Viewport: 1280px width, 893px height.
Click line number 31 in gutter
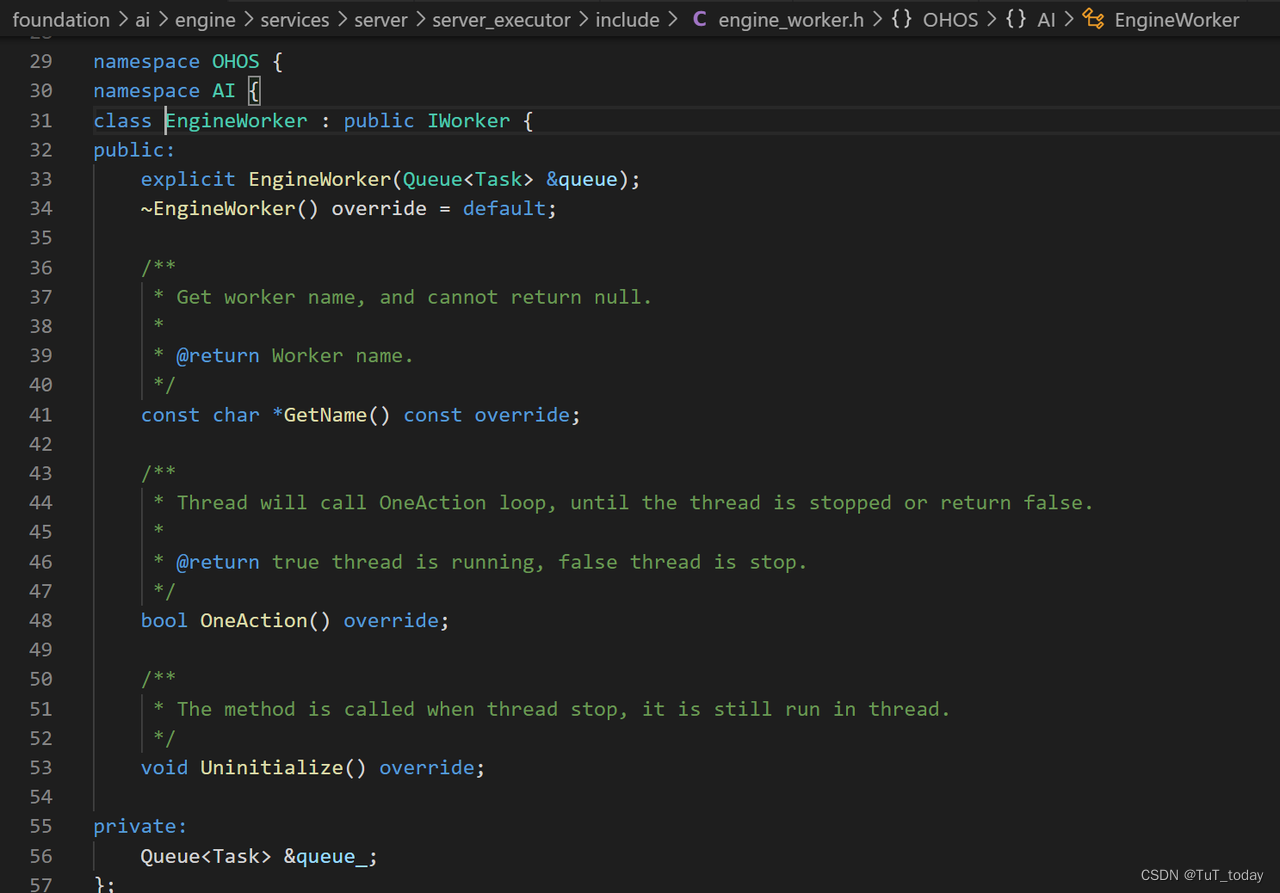(x=41, y=120)
